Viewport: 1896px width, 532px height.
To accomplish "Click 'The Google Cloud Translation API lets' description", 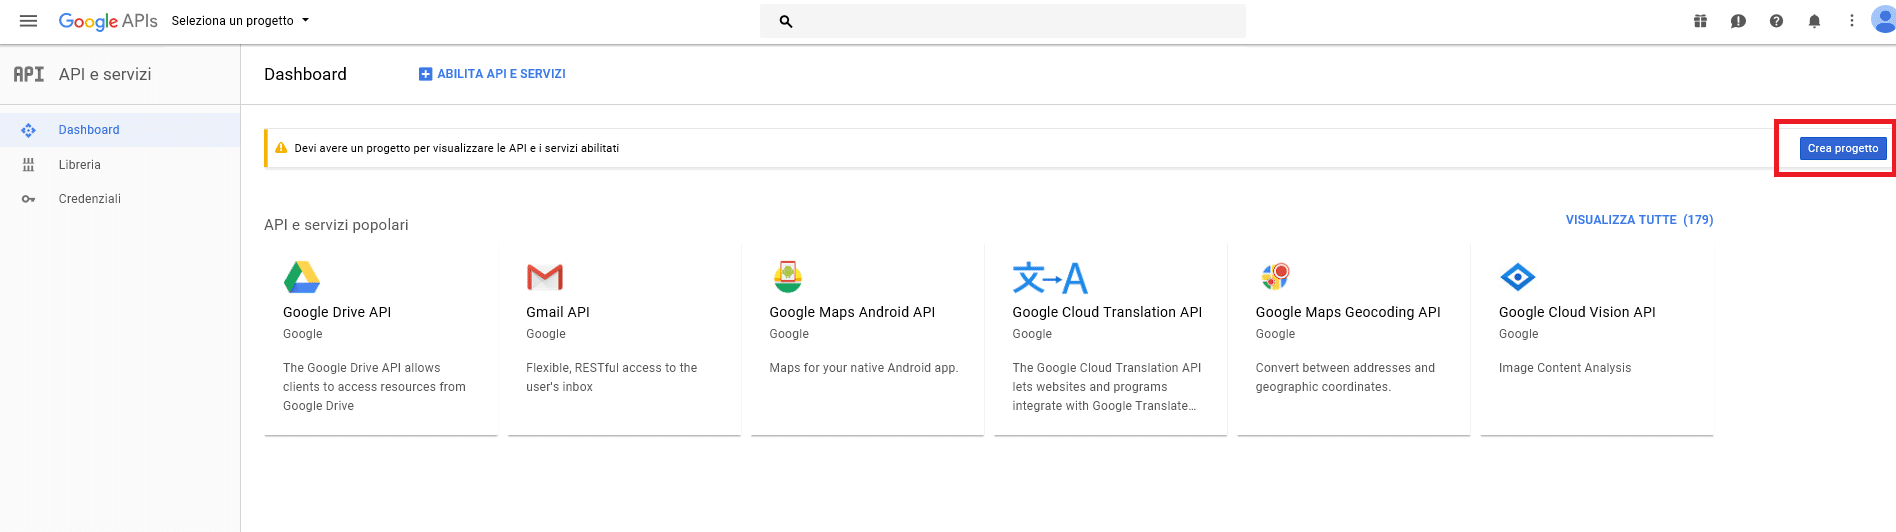I will point(1107,387).
